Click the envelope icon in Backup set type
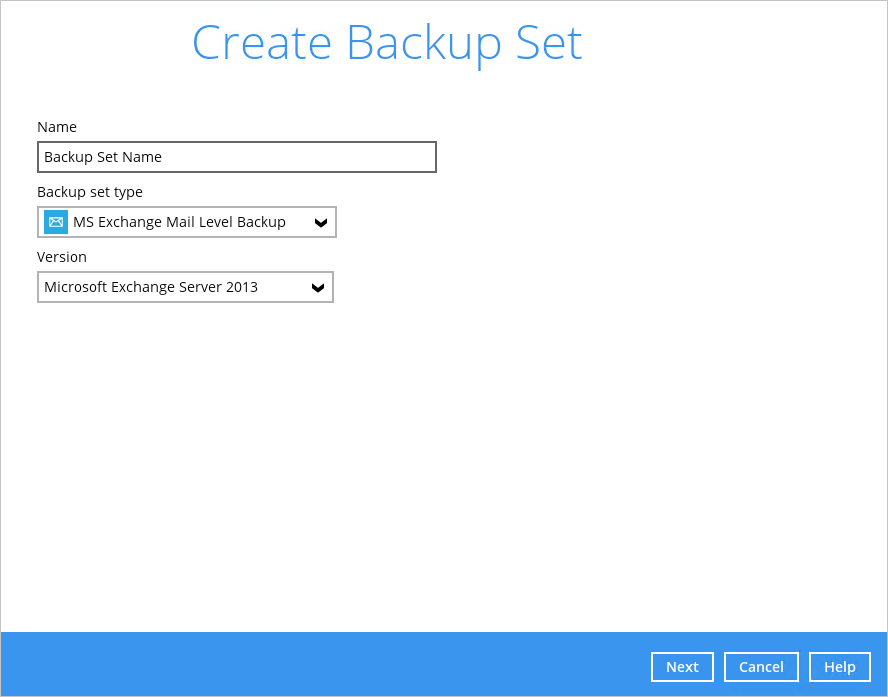The height and width of the screenshot is (697, 888). [x=56, y=222]
